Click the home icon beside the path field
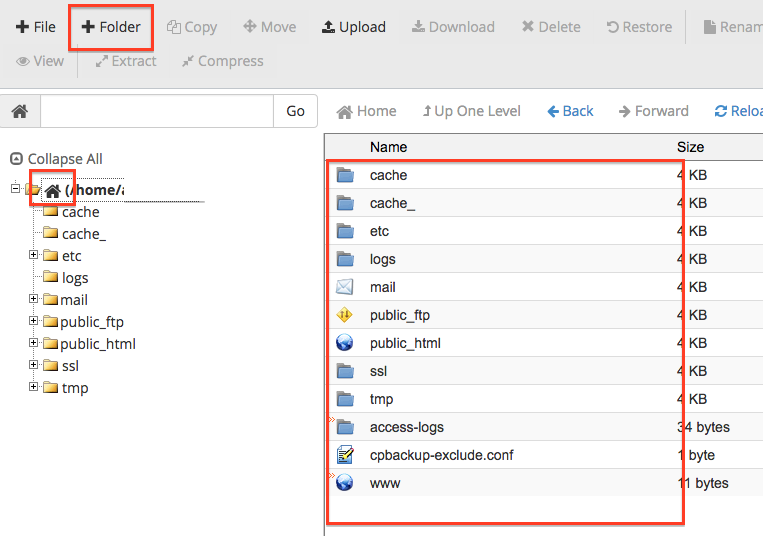This screenshot has height=536, width=763. 19,111
